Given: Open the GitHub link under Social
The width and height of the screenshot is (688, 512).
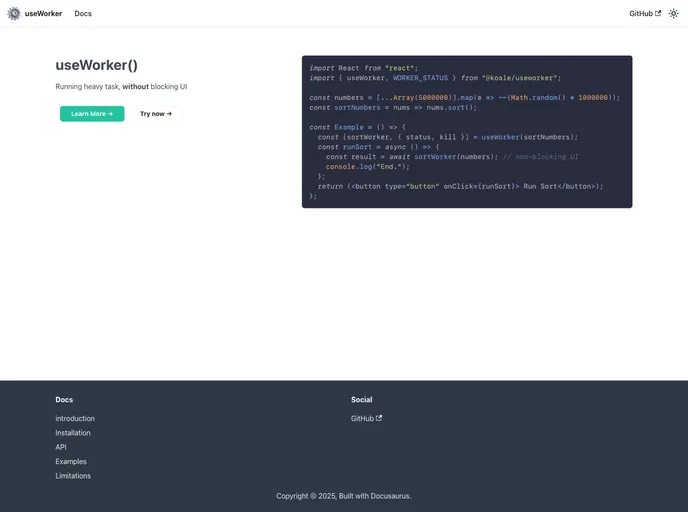Looking at the screenshot, I should coord(366,419).
